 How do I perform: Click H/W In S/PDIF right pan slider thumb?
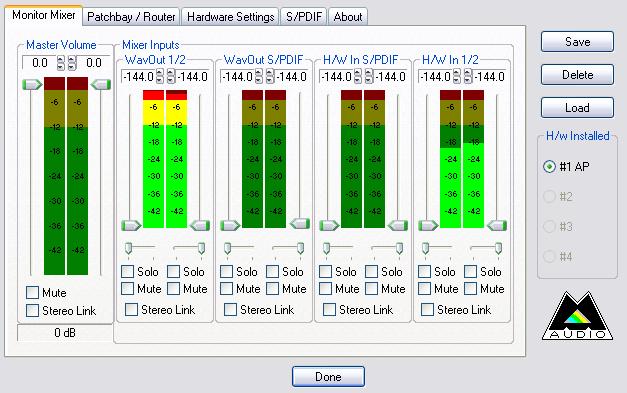coord(399,248)
